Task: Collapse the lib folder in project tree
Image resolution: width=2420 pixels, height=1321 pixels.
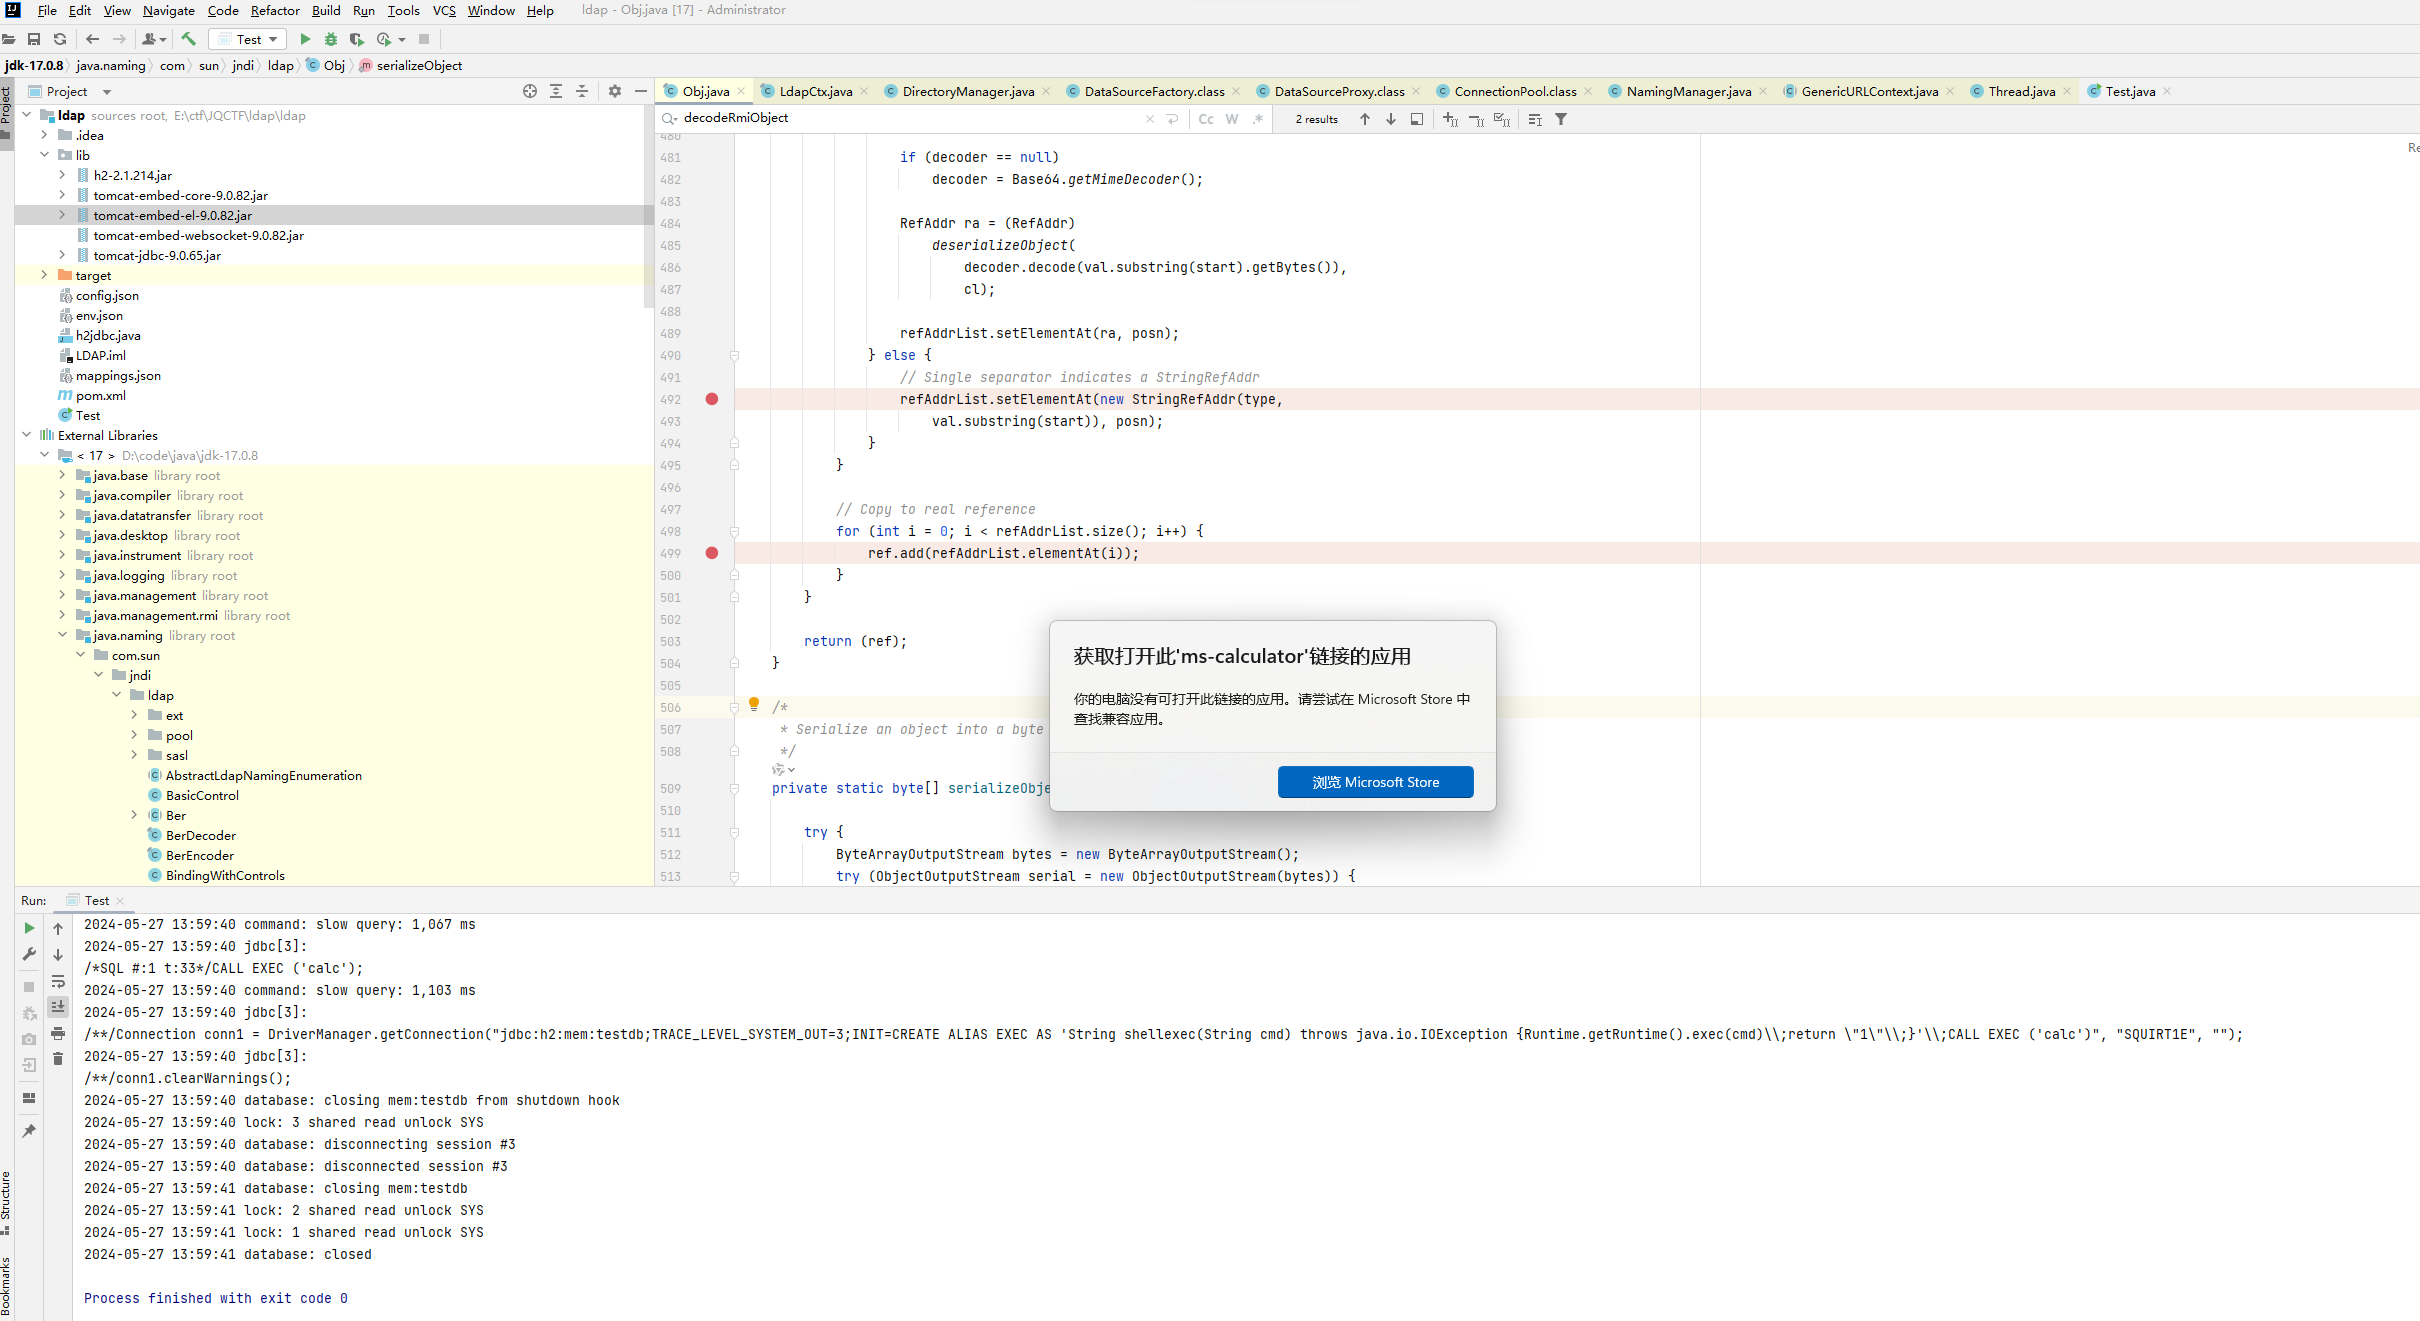Action: pyautogui.click(x=44, y=155)
